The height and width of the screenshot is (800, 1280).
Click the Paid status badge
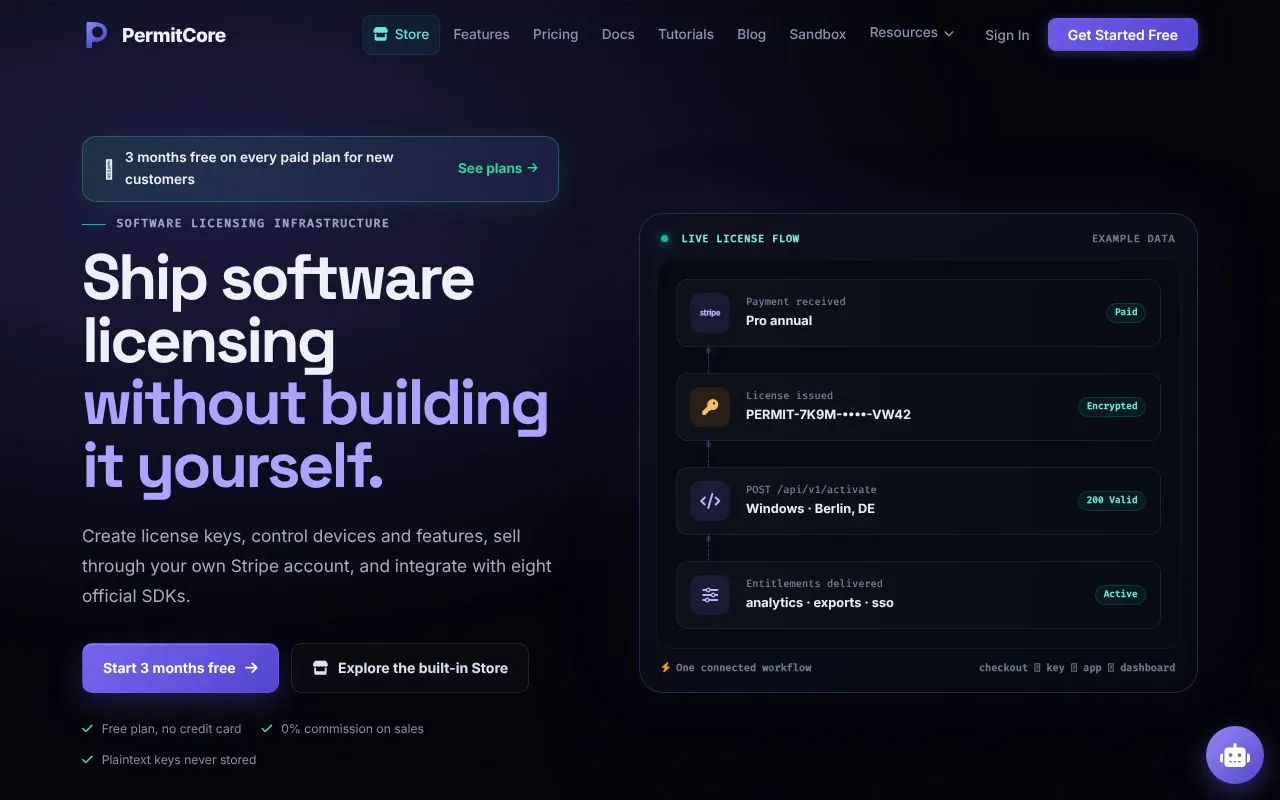pos(1126,312)
